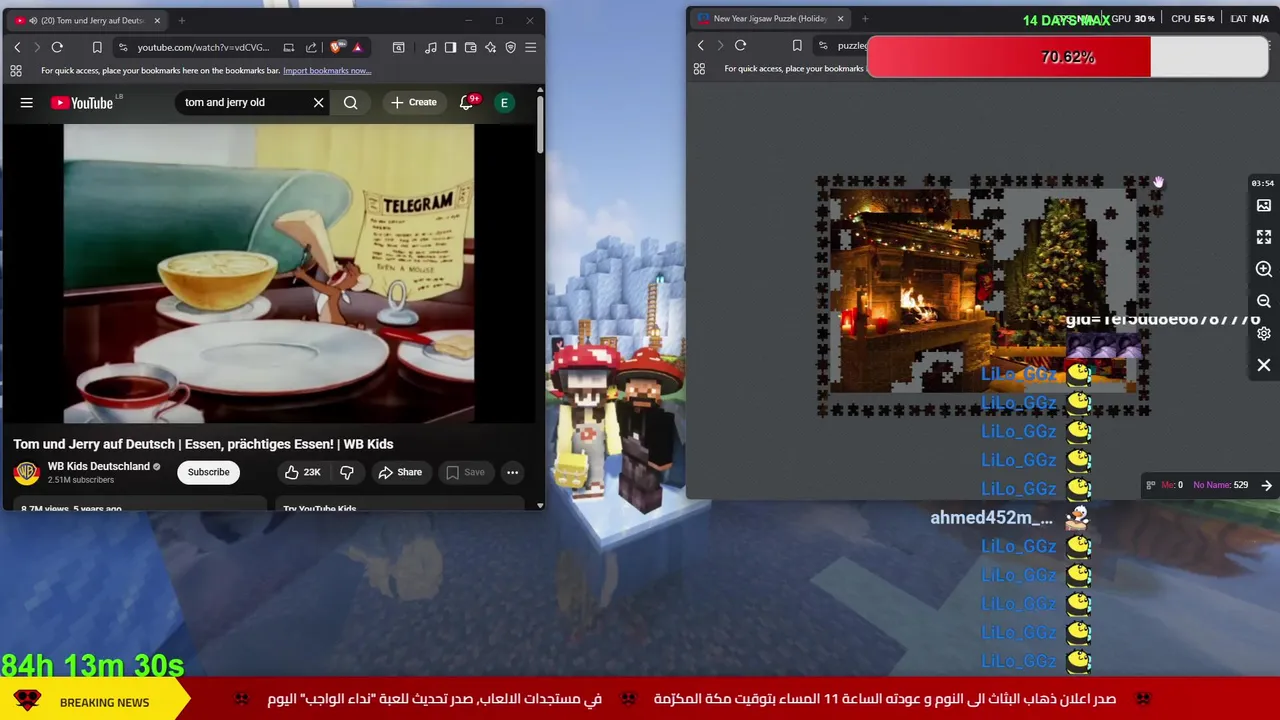Click the Share button under video
The image size is (1280, 720).
(400, 472)
